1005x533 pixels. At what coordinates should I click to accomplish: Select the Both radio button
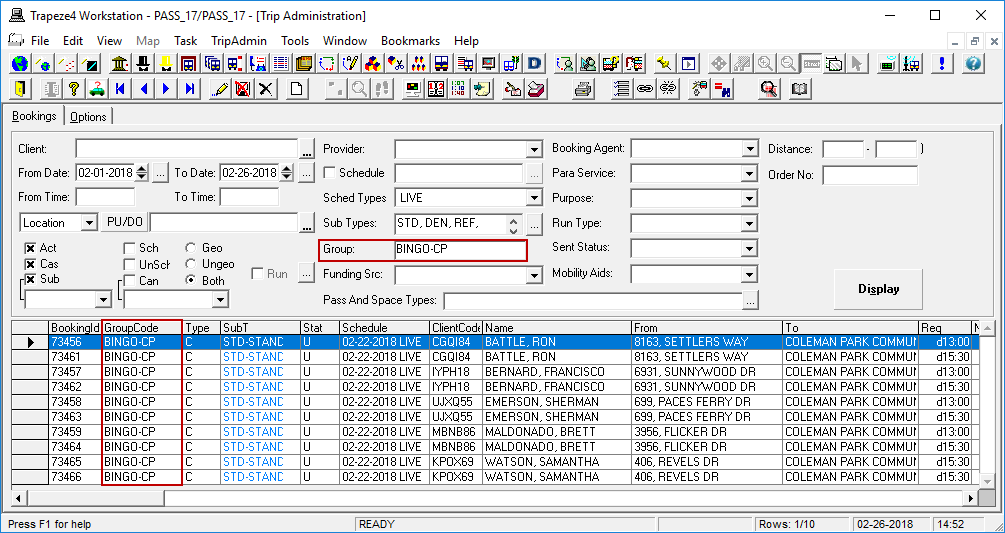pos(190,281)
